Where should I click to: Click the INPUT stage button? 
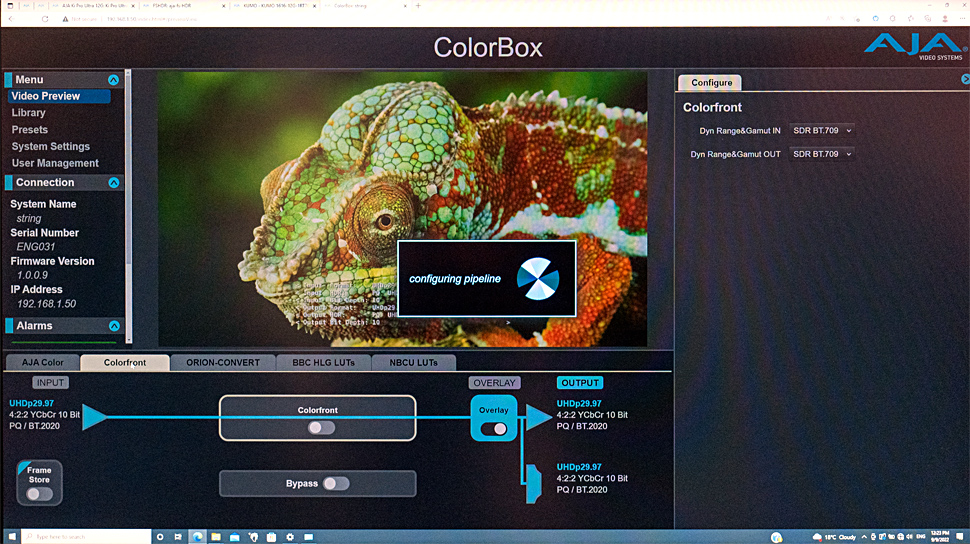coord(50,382)
